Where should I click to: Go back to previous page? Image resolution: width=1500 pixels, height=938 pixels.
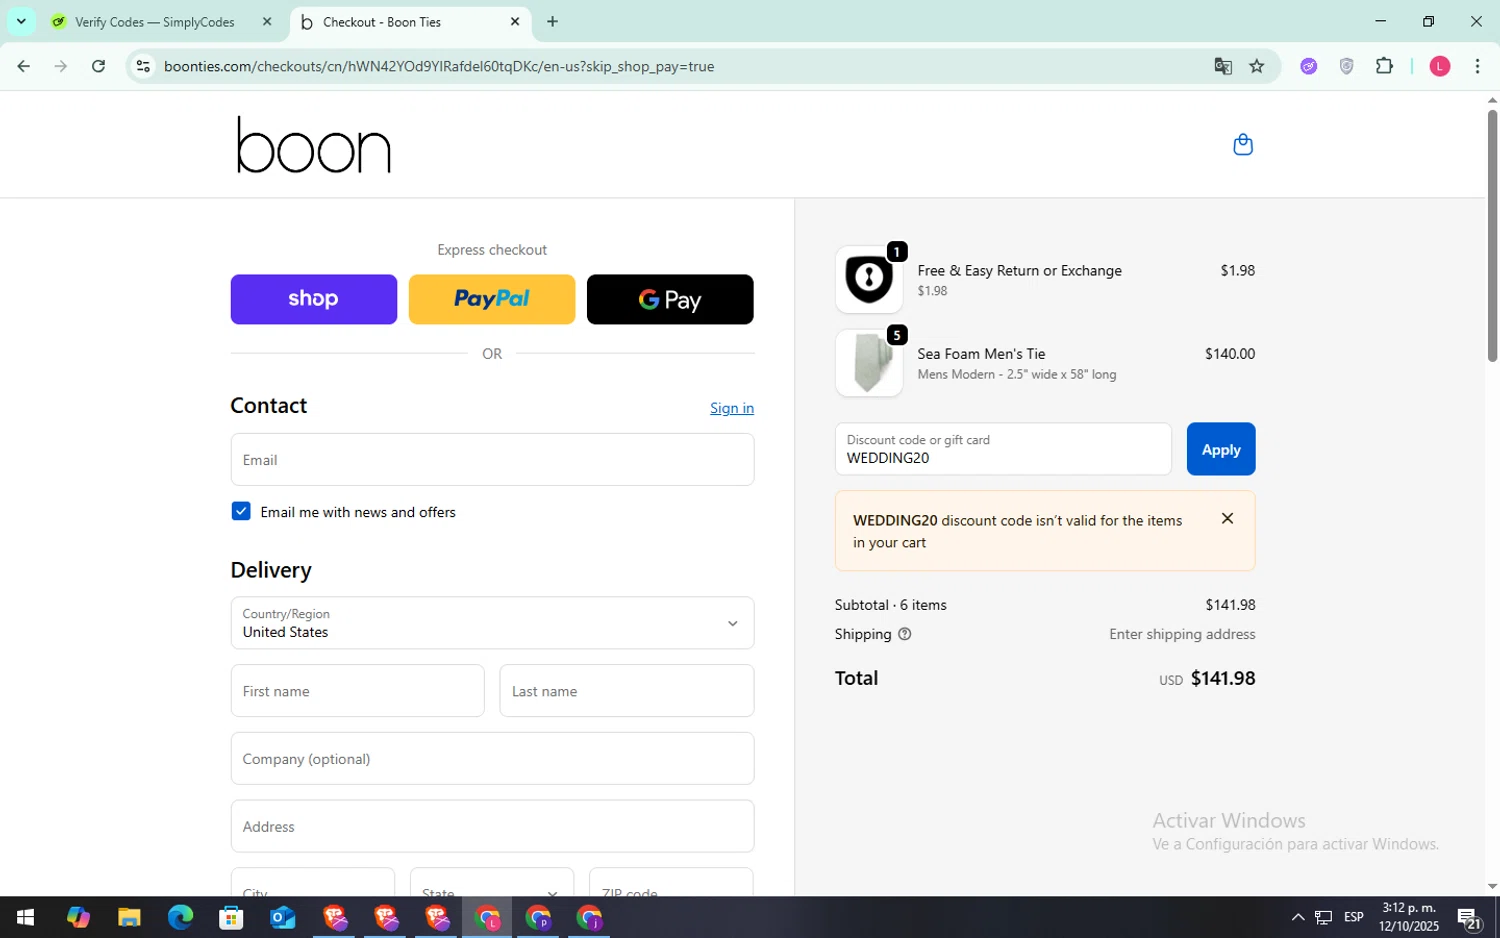[x=23, y=66]
